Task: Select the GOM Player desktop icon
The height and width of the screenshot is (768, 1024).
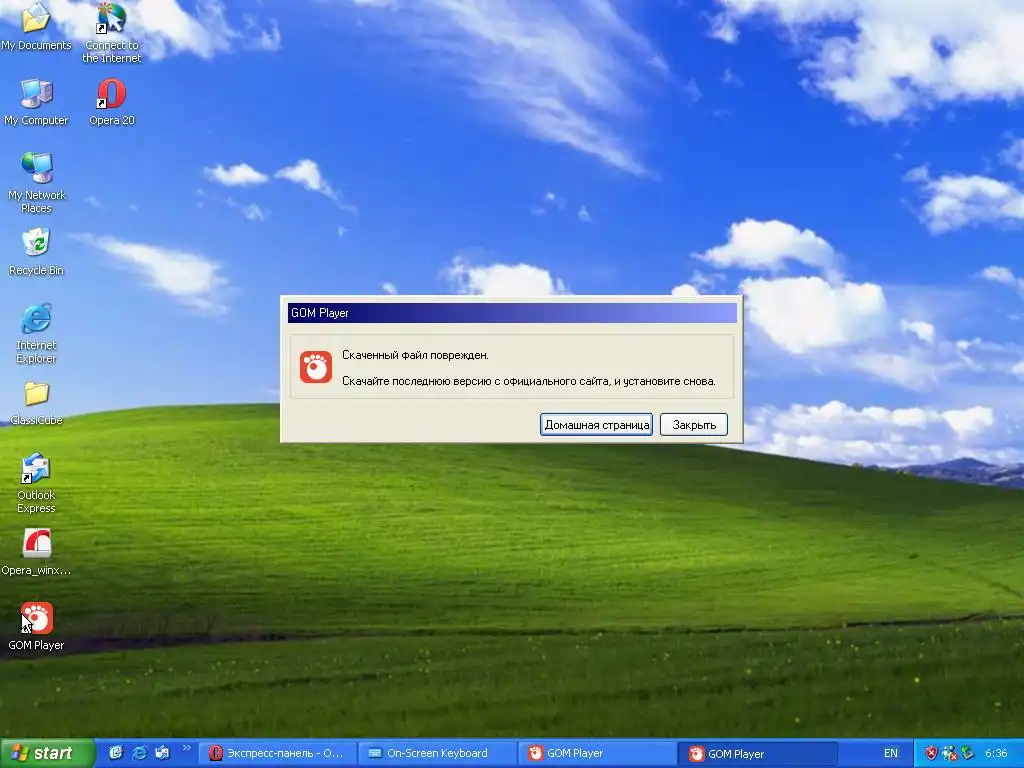Action: click(36, 627)
